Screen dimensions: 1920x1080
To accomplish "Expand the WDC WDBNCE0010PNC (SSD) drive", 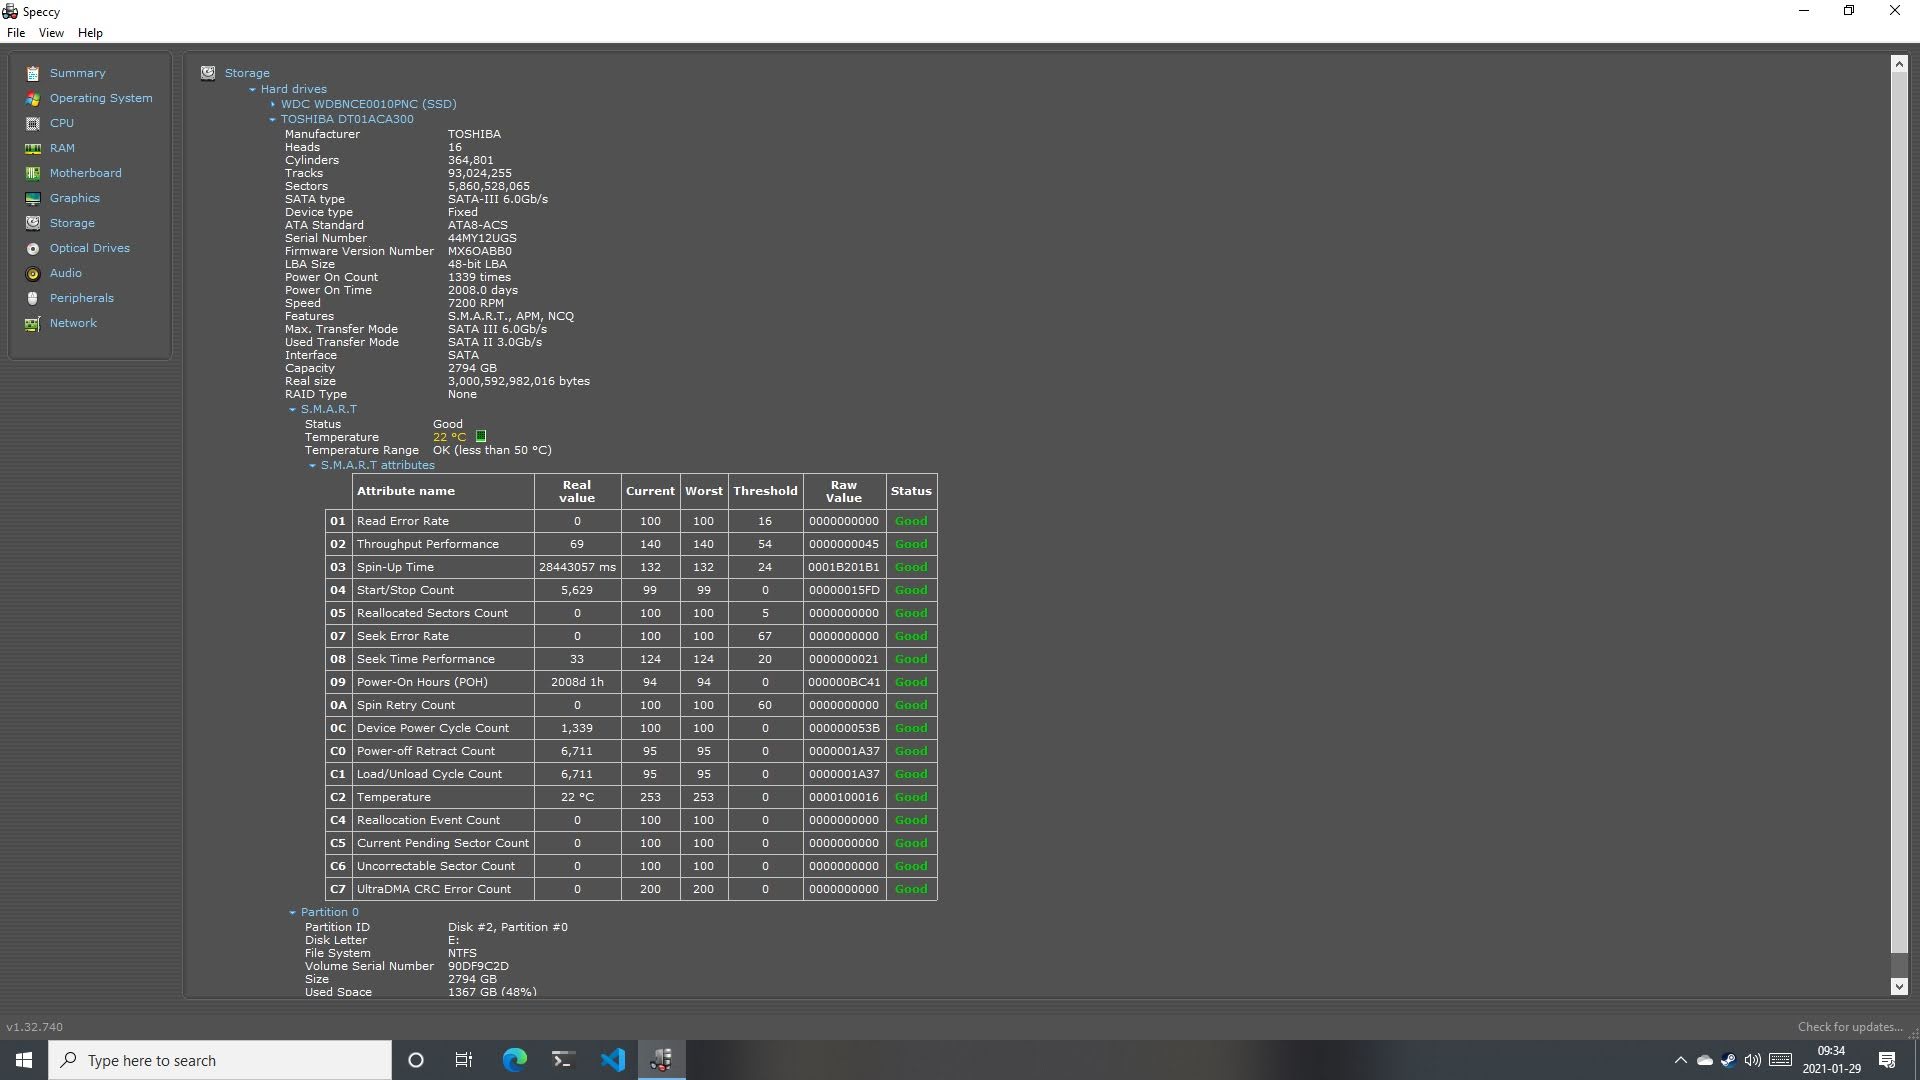I will click(x=272, y=104).
